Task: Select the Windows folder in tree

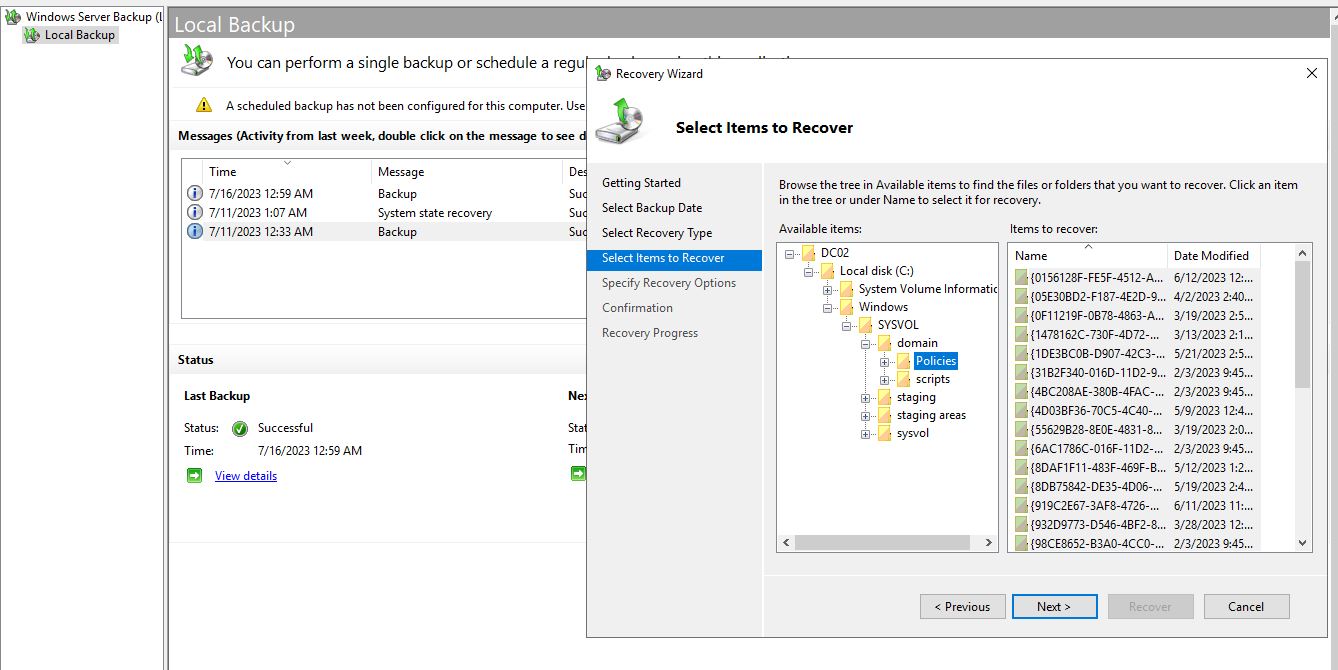Action: point(883,307)
